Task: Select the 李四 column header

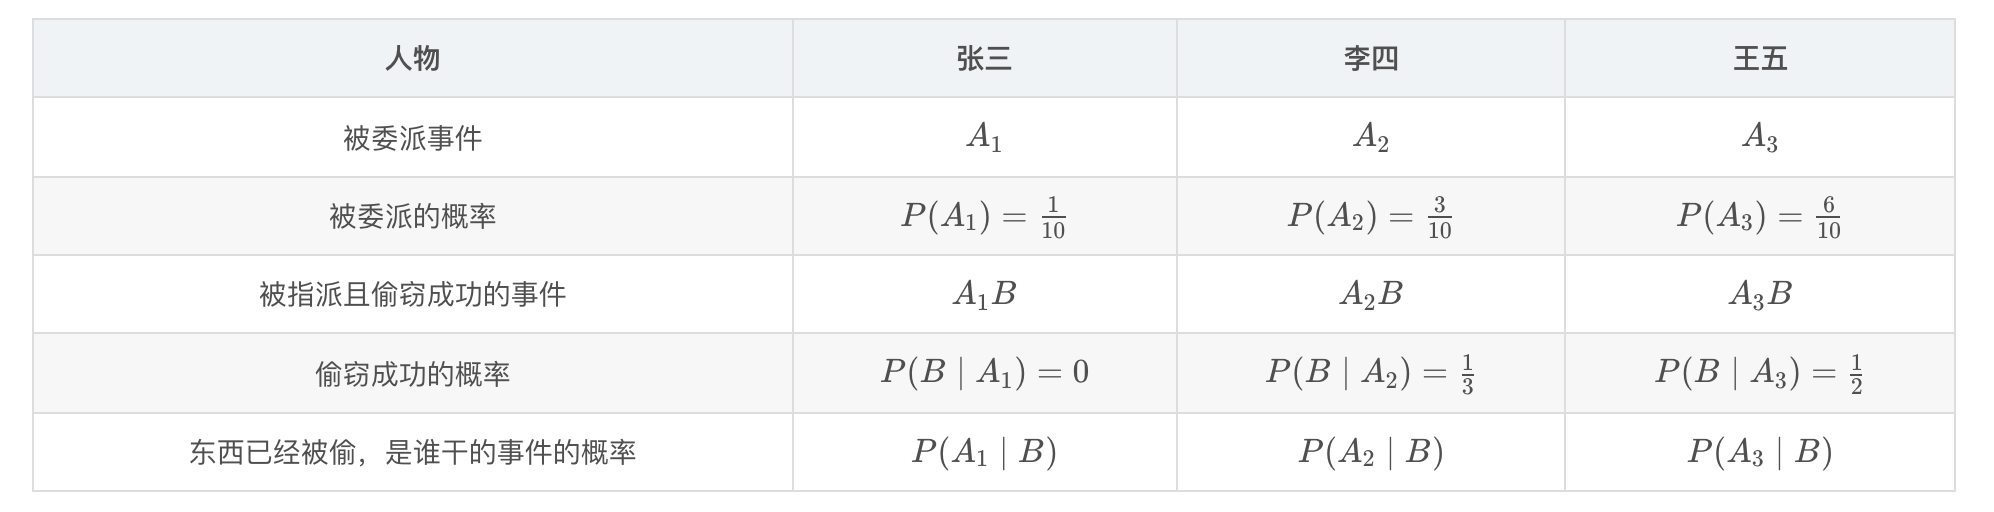Action: click(1370, 58)
